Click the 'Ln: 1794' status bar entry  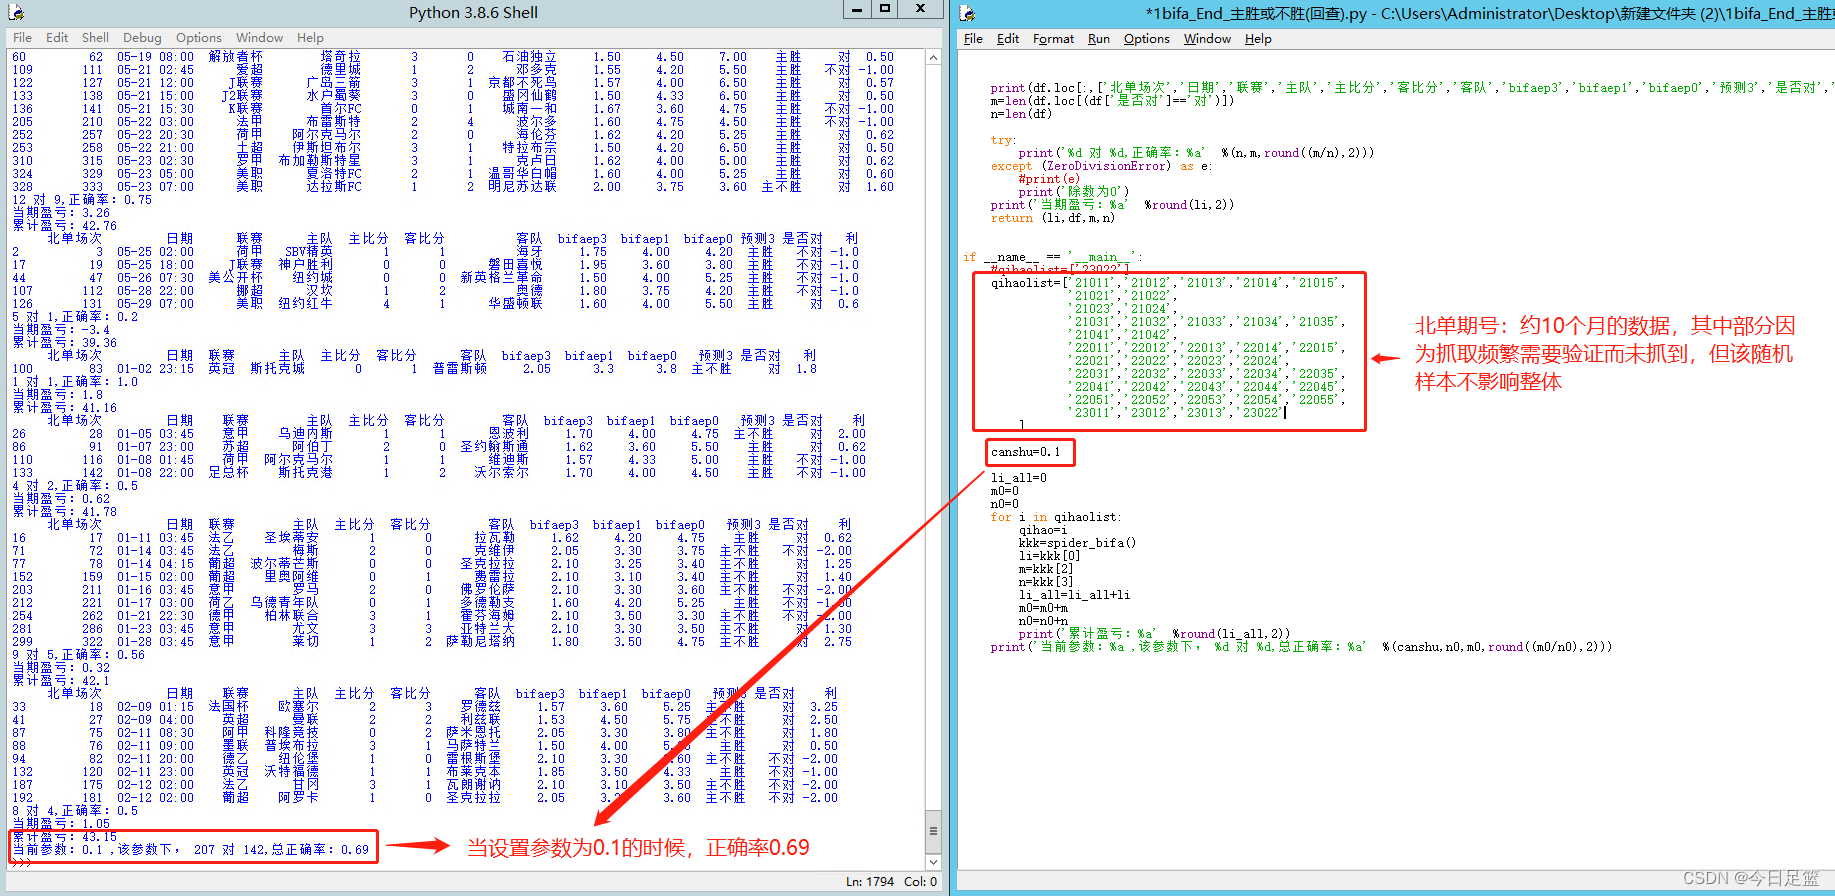coord(869,882)
